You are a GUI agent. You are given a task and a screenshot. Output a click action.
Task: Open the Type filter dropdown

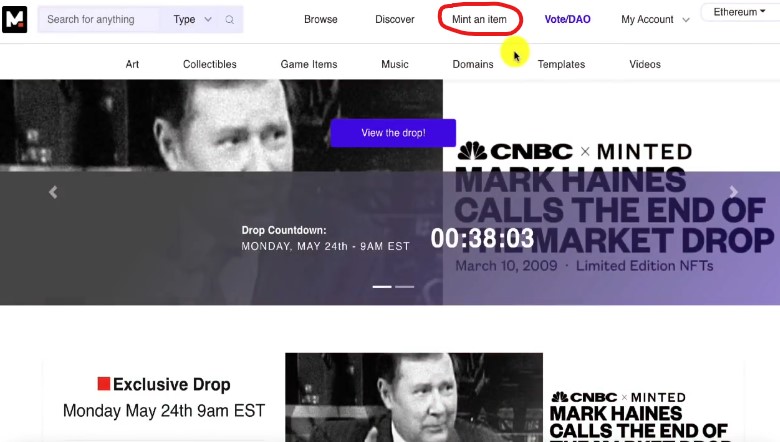coord(192,19)
